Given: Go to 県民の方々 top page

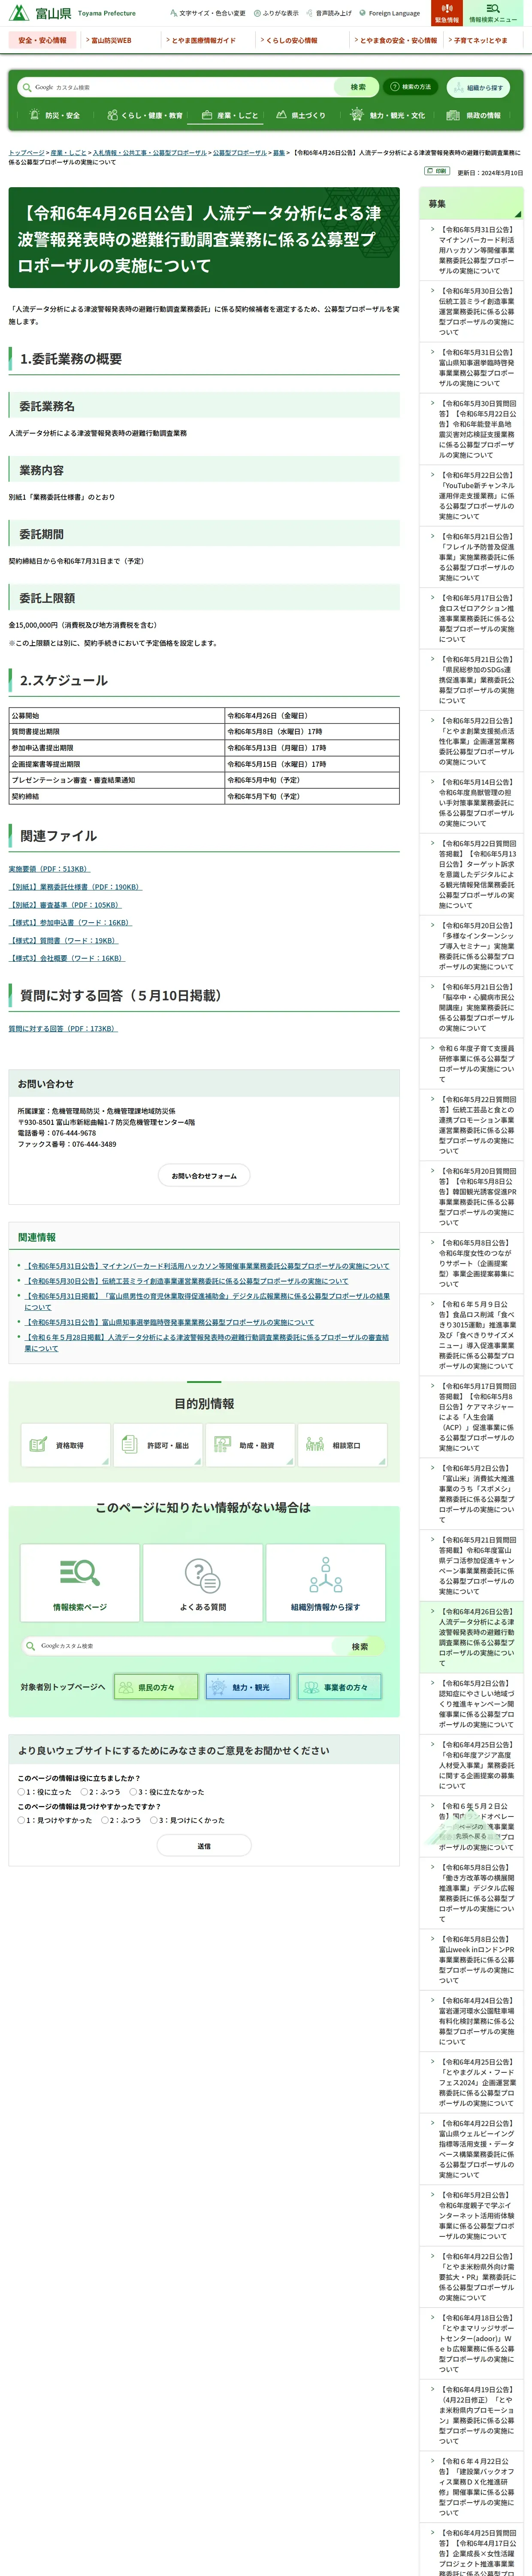Looking at the screenshot, I should point(156,1687).
